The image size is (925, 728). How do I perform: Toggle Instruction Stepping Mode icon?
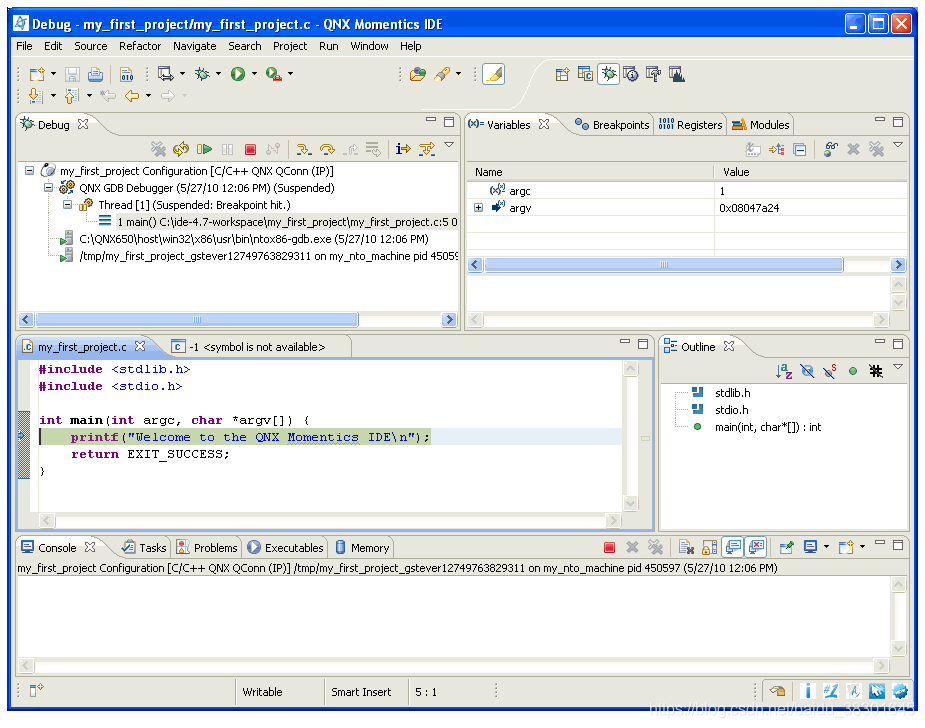(x=403, y=149)
